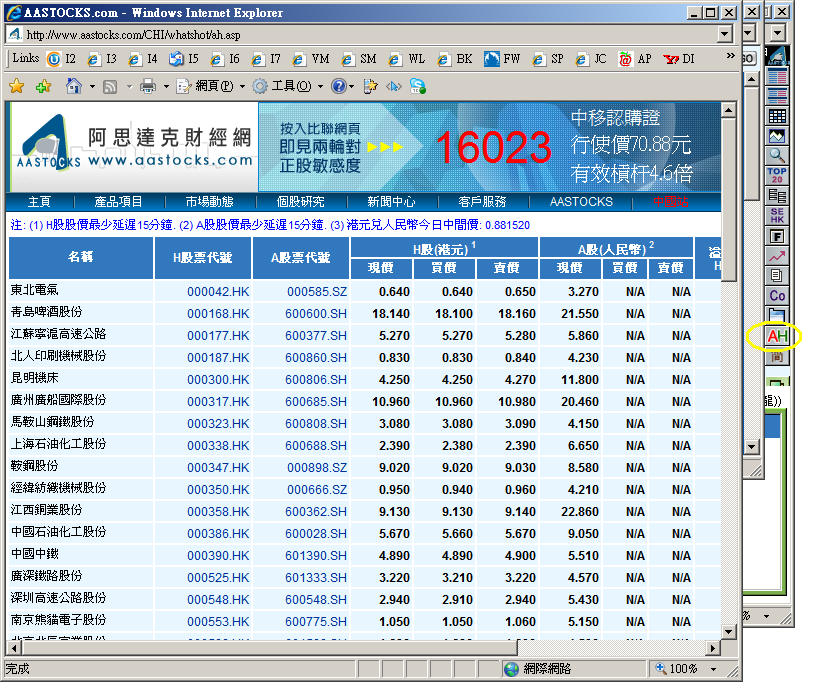Click the horizontal scrollbar left arrow
The image size is (821, 686).
tap(14, 648)
